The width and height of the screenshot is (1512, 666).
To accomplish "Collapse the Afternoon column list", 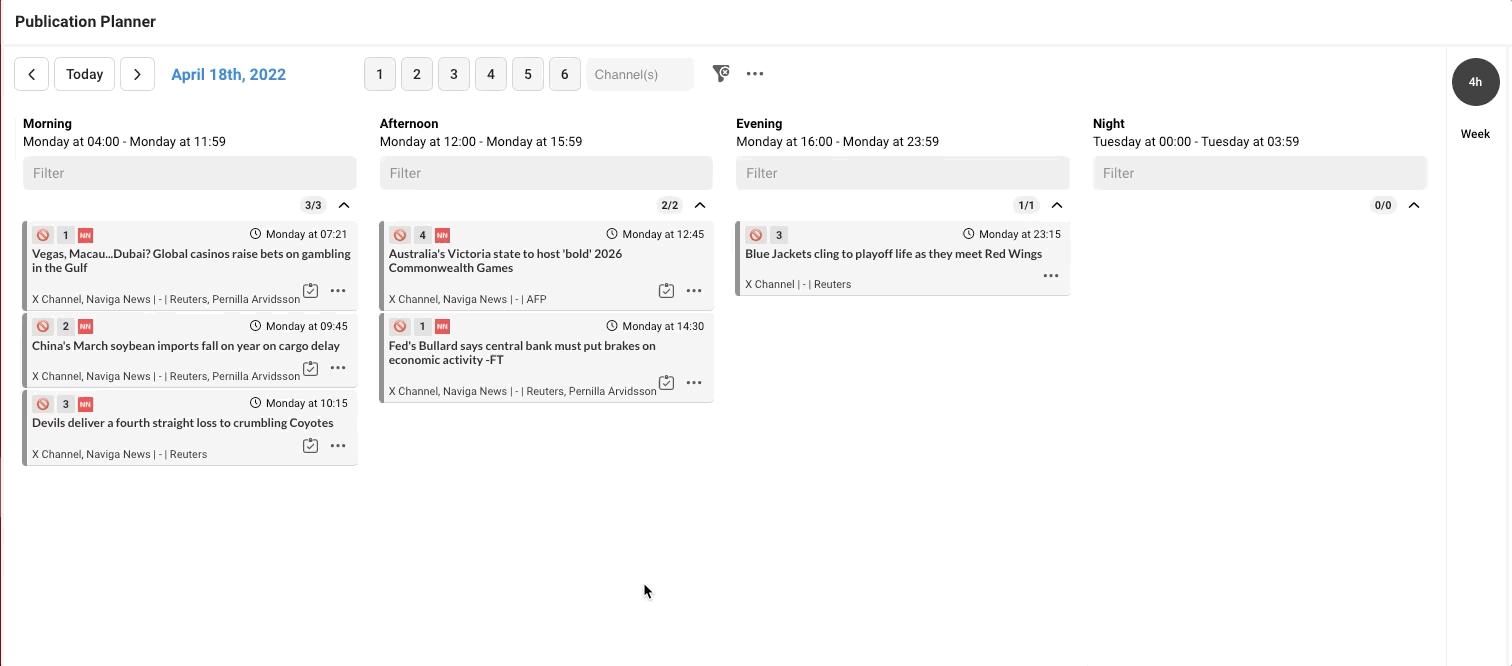I will (700, 205).
